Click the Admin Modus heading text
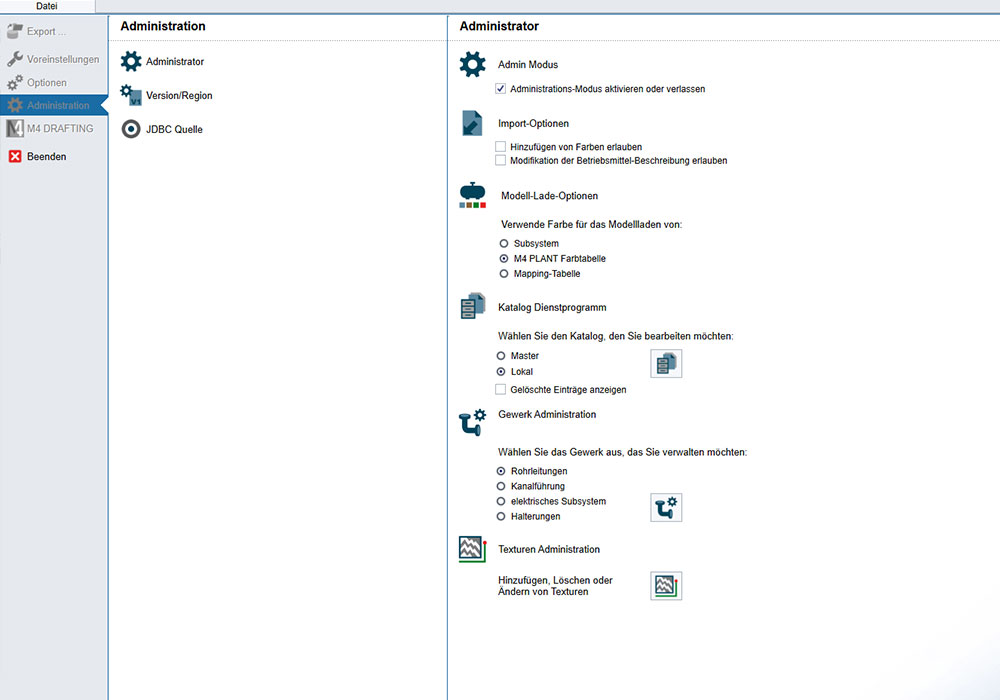The width and height of the screenshot is (1000, 700). coord(528,64)
